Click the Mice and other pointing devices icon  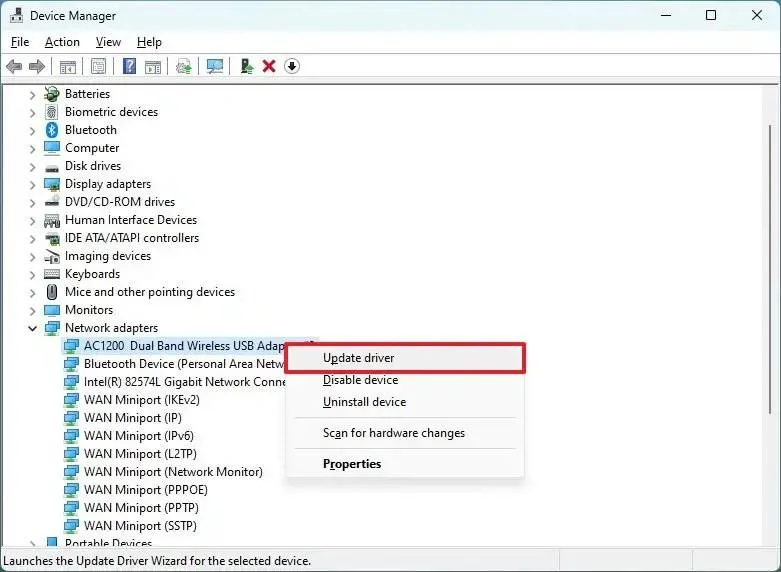tap(52, 292)
